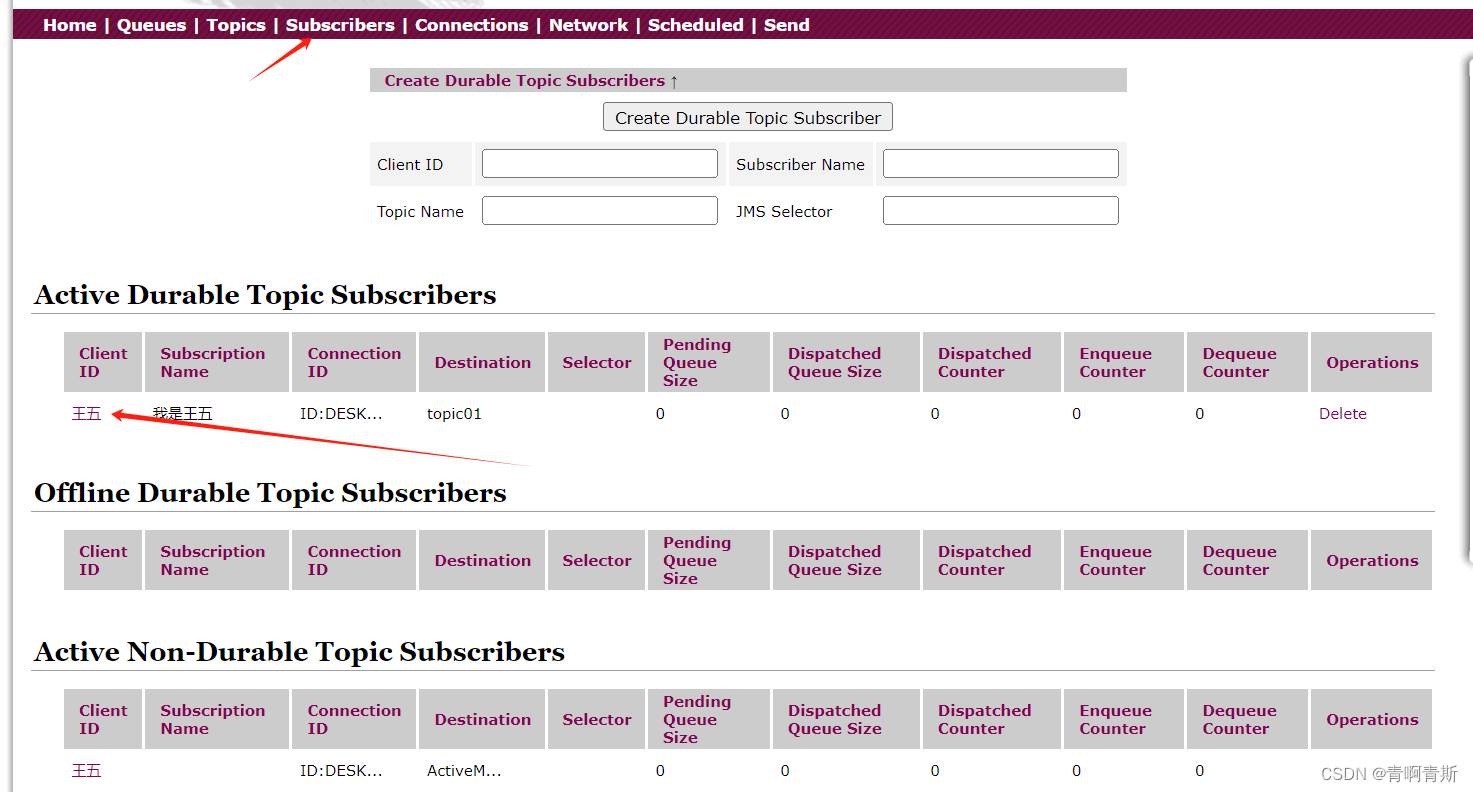Click the subscription name 我是王五
The height and width of the screenshot is (792, 1473).
[x=182, y=414]
